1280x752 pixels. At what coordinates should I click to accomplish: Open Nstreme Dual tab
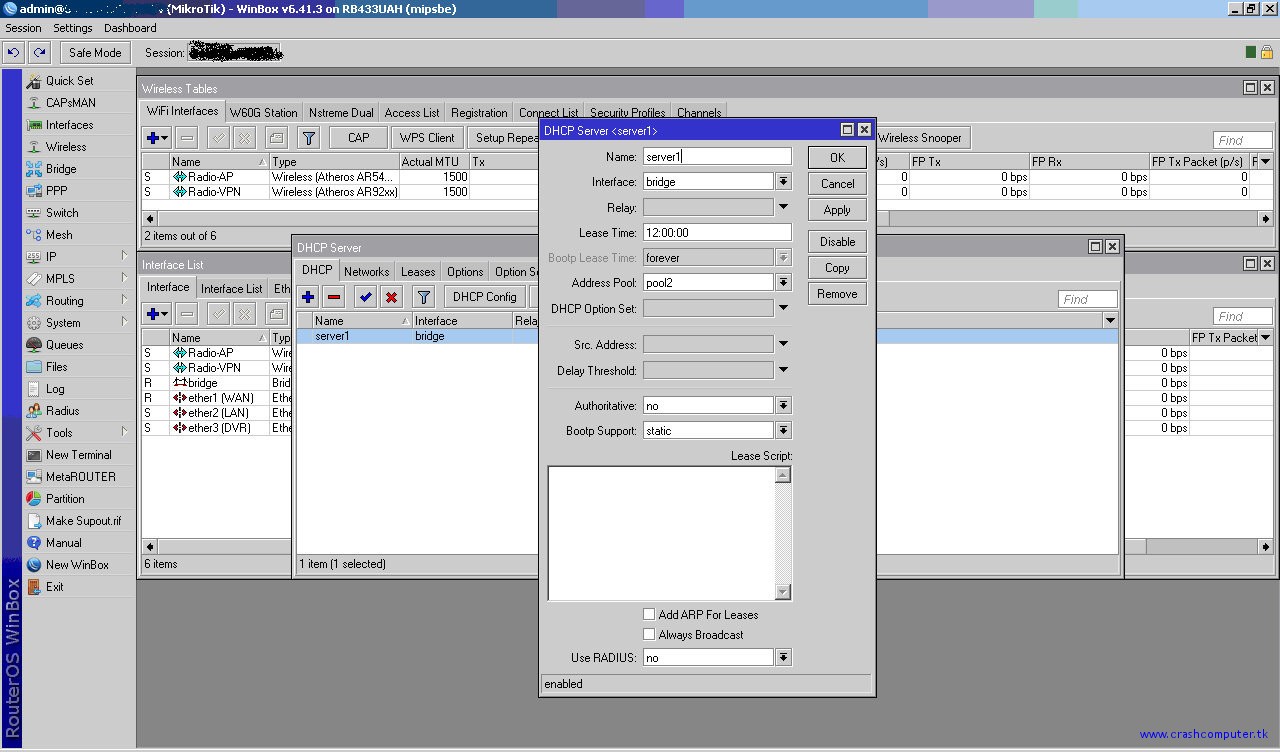pos(341,113)
